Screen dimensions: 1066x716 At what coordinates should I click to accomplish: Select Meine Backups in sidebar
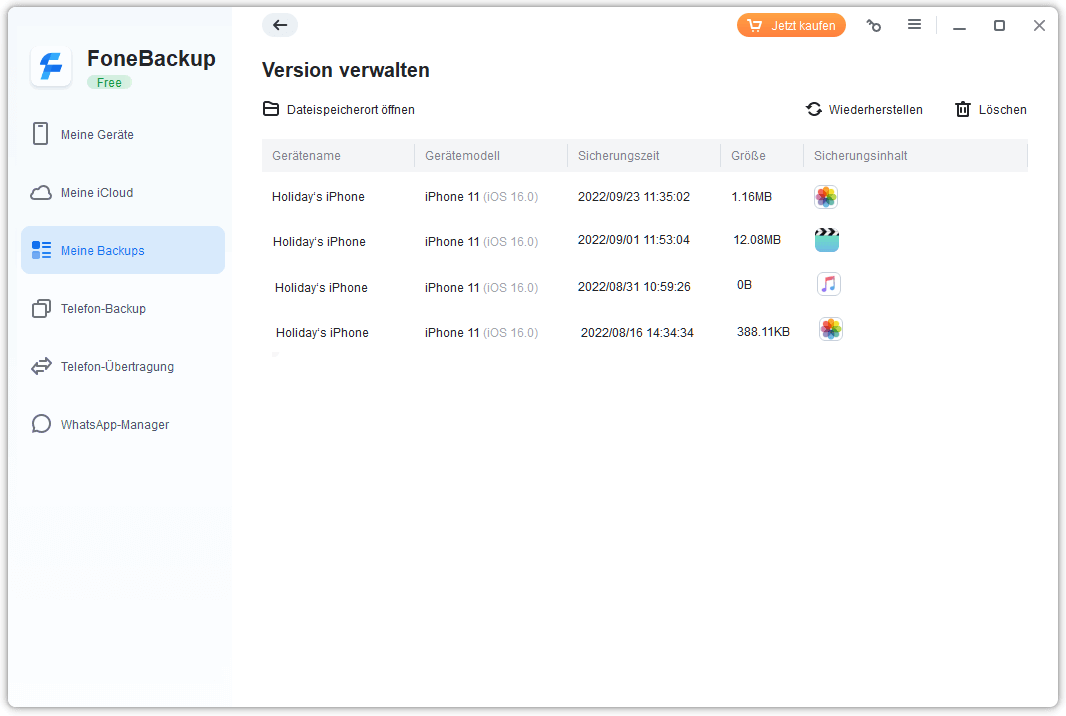click(x=122, y=250)
